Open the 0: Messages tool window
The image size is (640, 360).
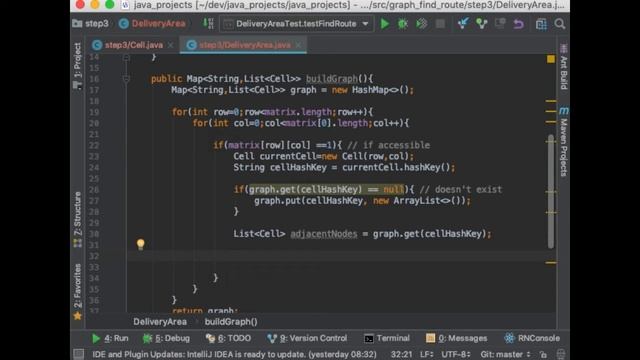(456, 338)
